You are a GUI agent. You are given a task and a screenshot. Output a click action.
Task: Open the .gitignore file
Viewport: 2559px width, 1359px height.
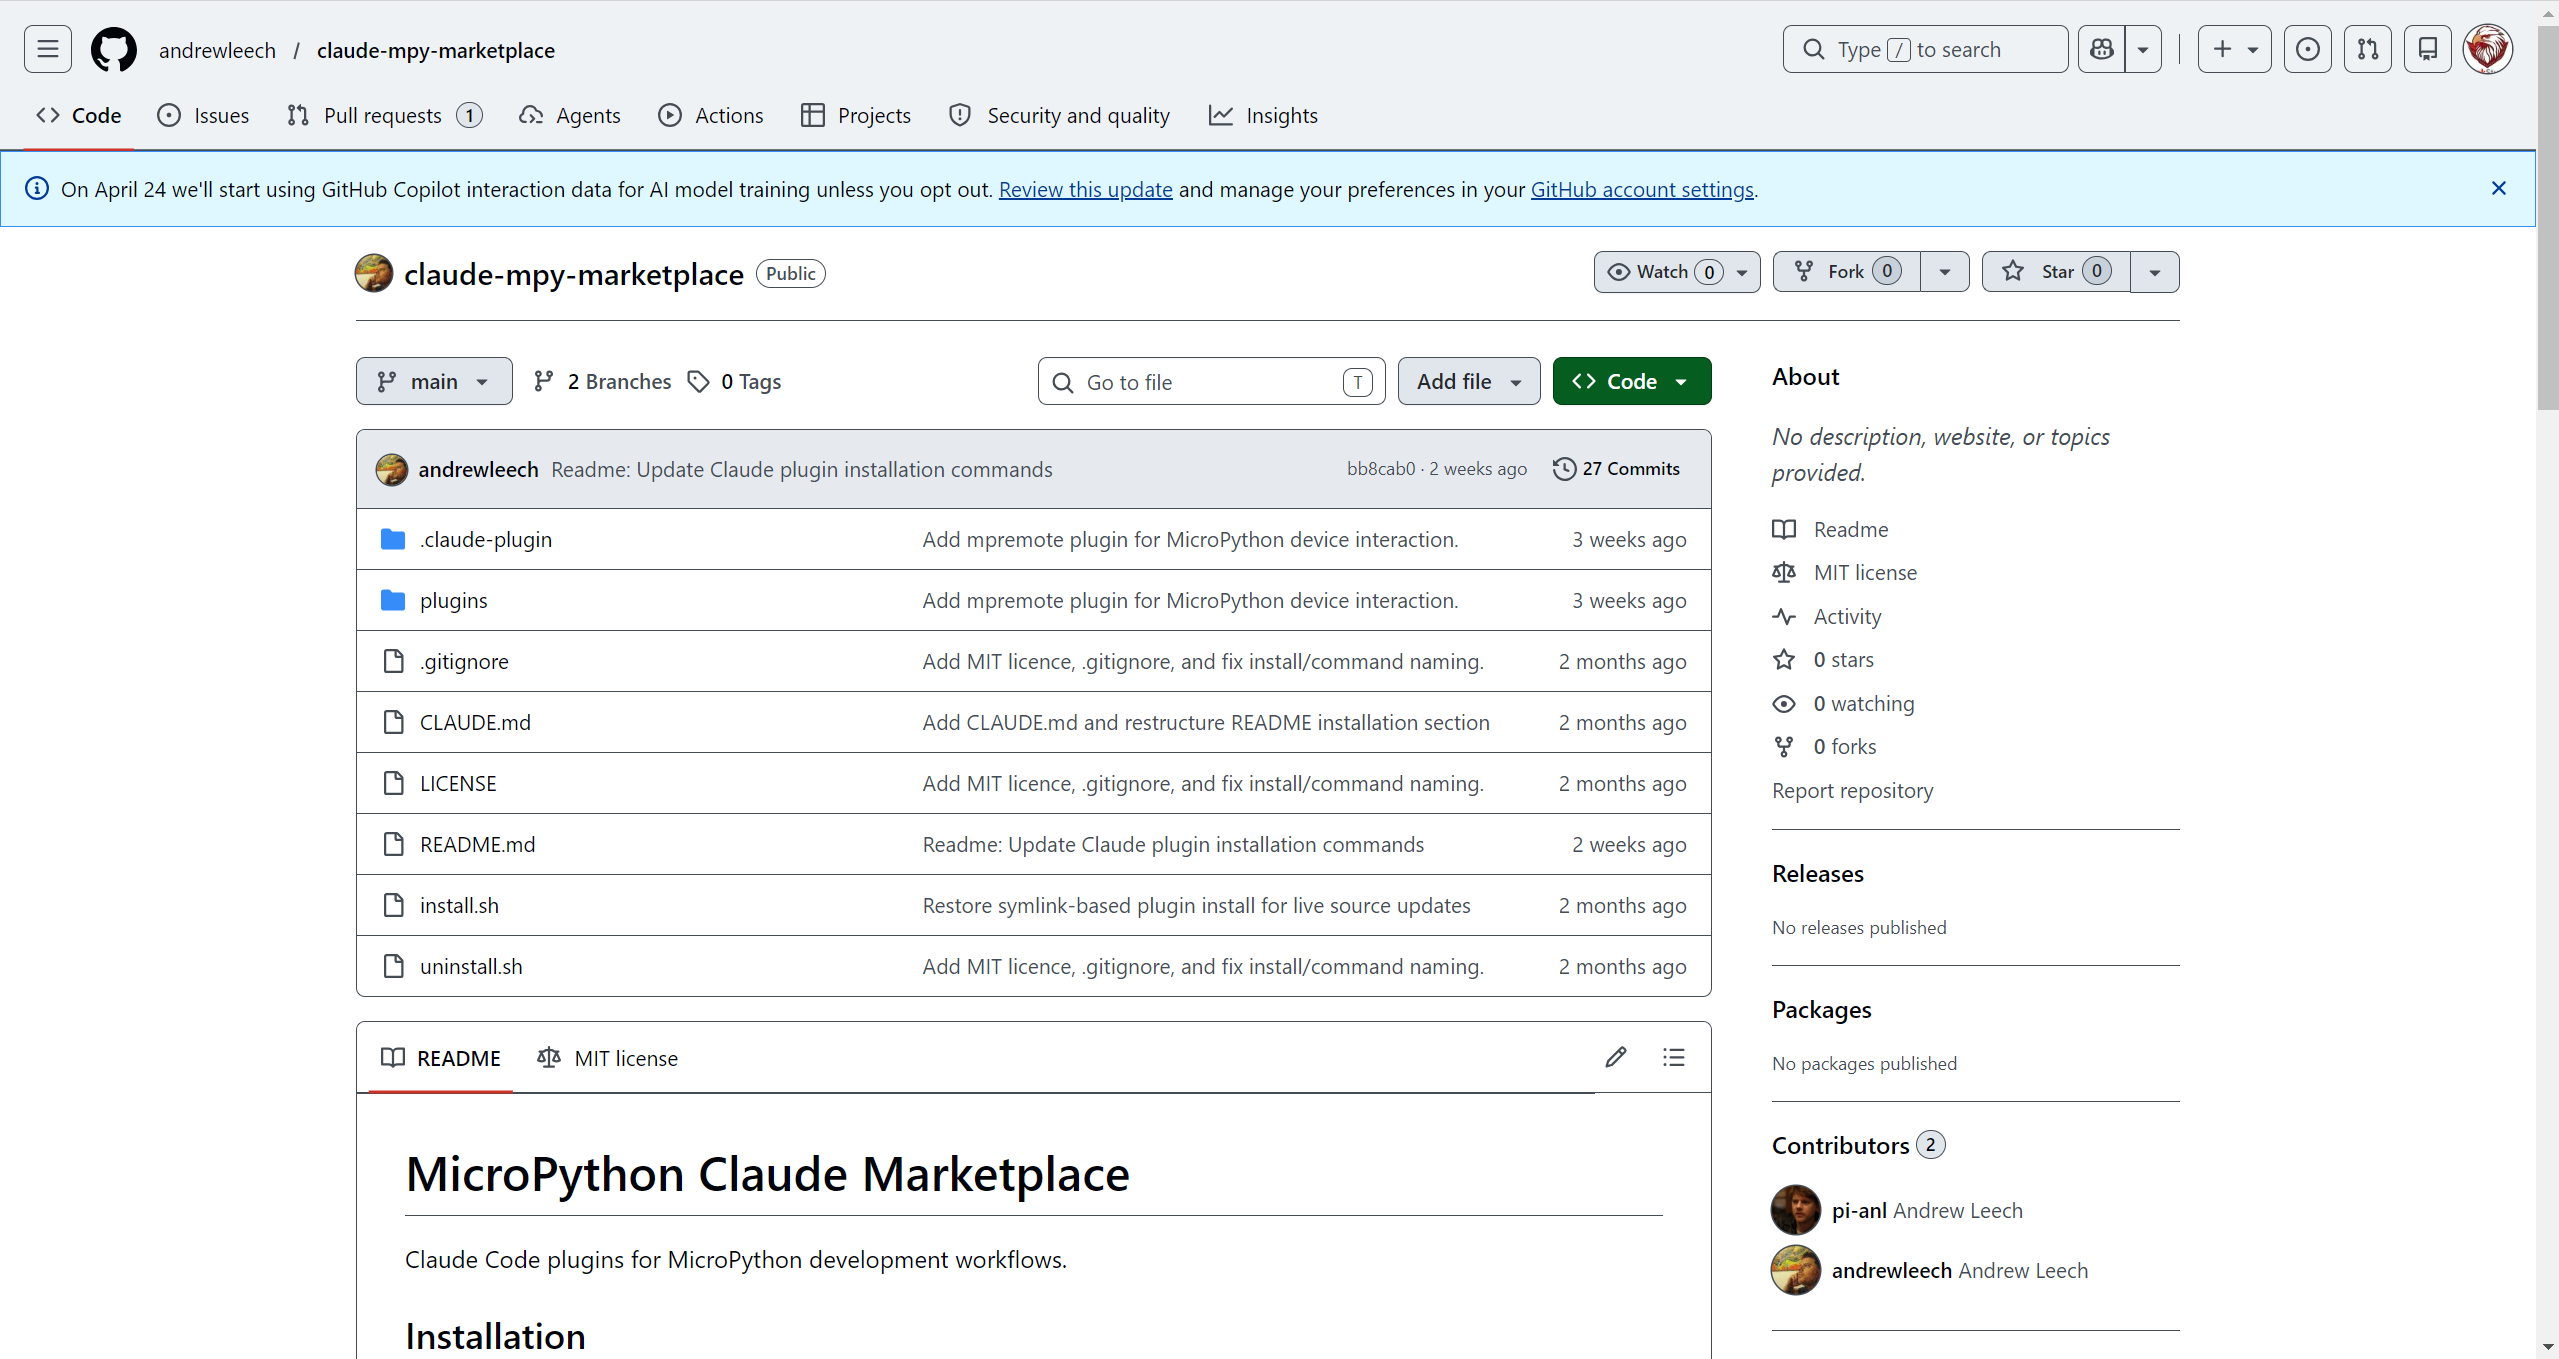pos(464,662)
